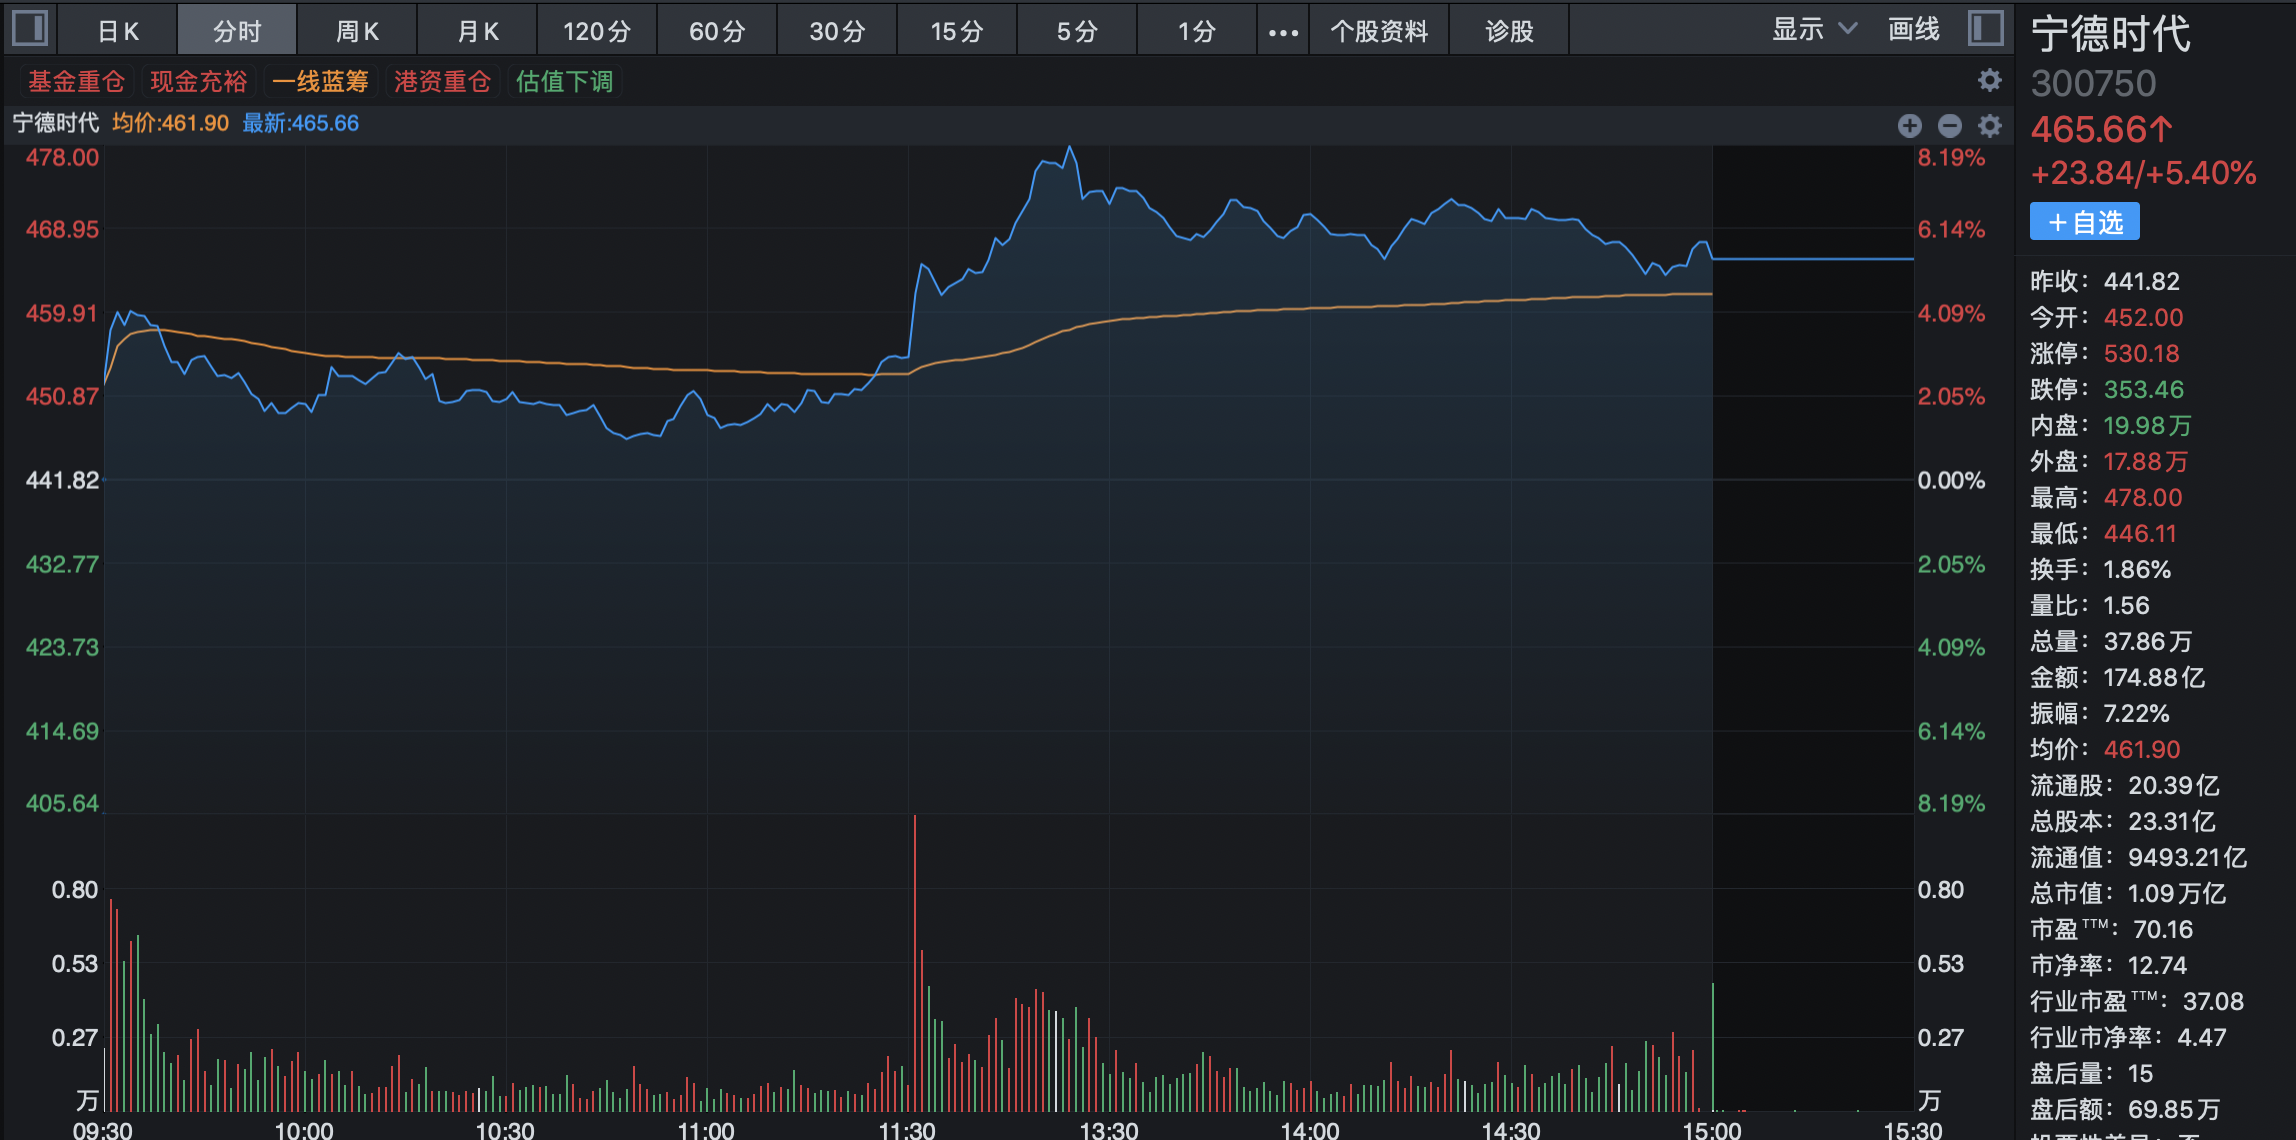
Task: Open tag bar settings gear icon
Action: (1990, 81)
